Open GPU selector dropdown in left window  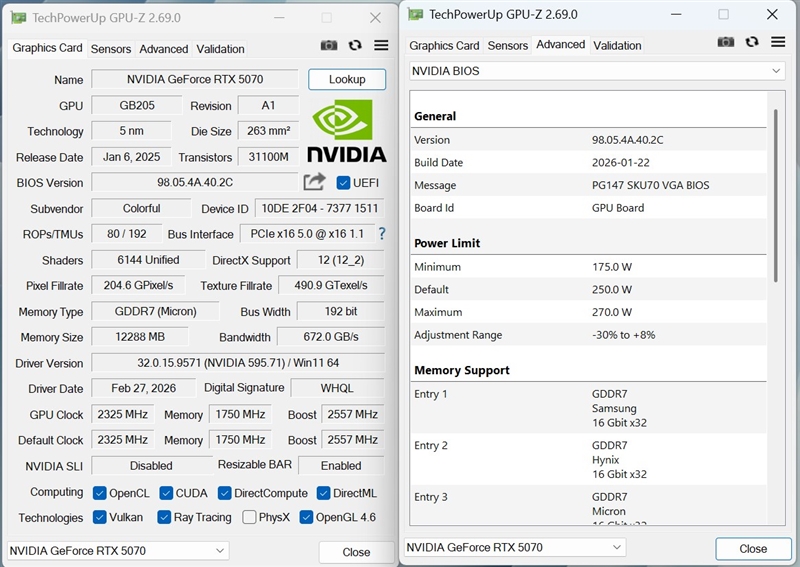tap(118, 551)
